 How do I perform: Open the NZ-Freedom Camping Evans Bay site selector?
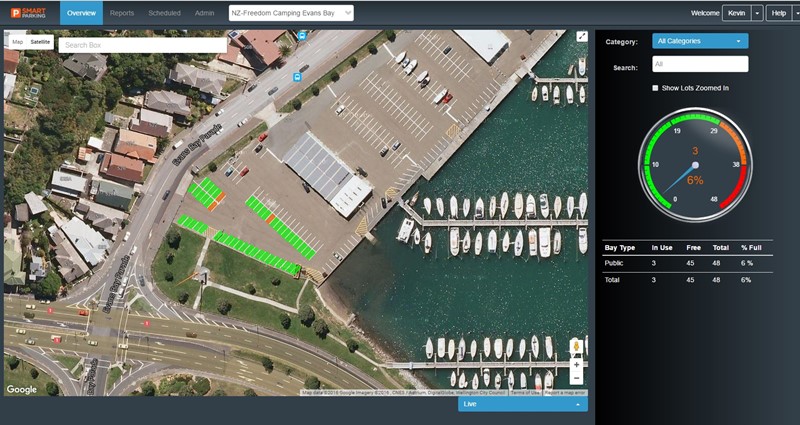(x=290, y=13)
